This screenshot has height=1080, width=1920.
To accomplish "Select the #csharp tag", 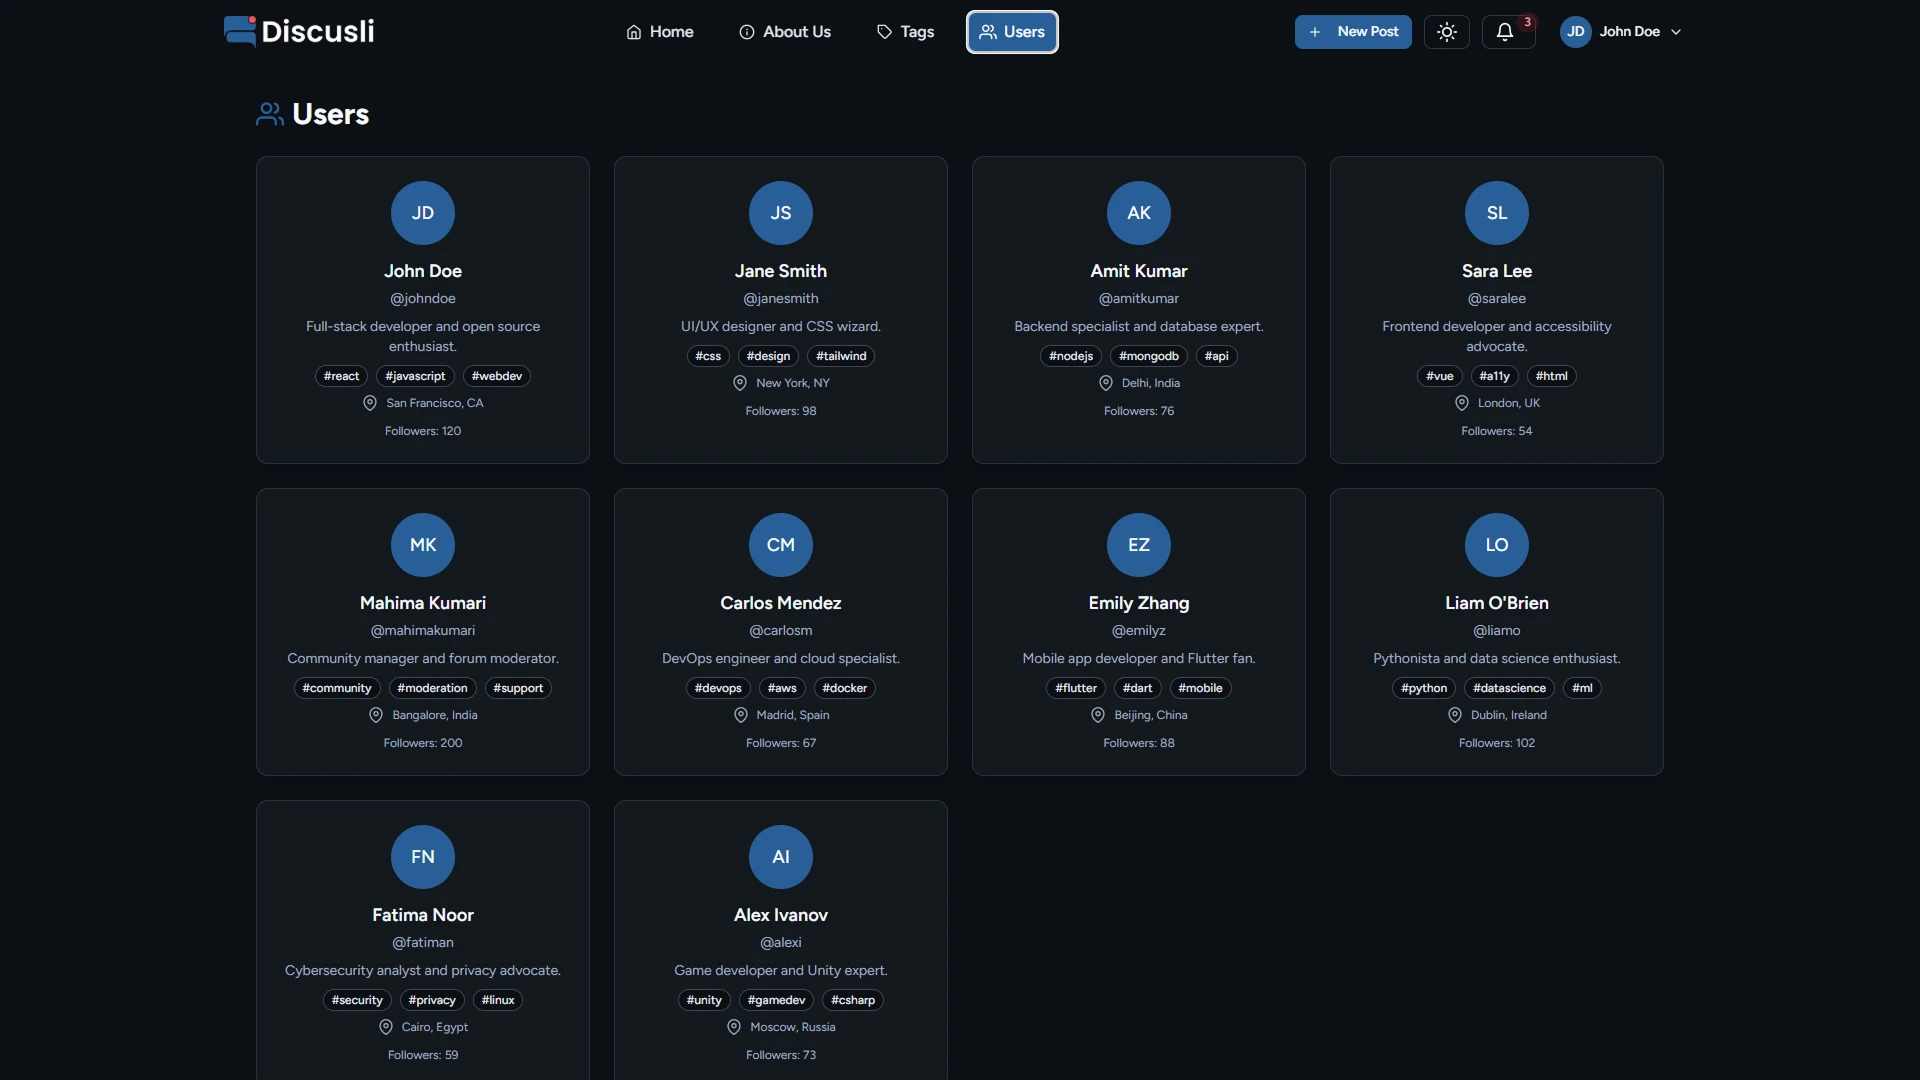I will 853,1000.
